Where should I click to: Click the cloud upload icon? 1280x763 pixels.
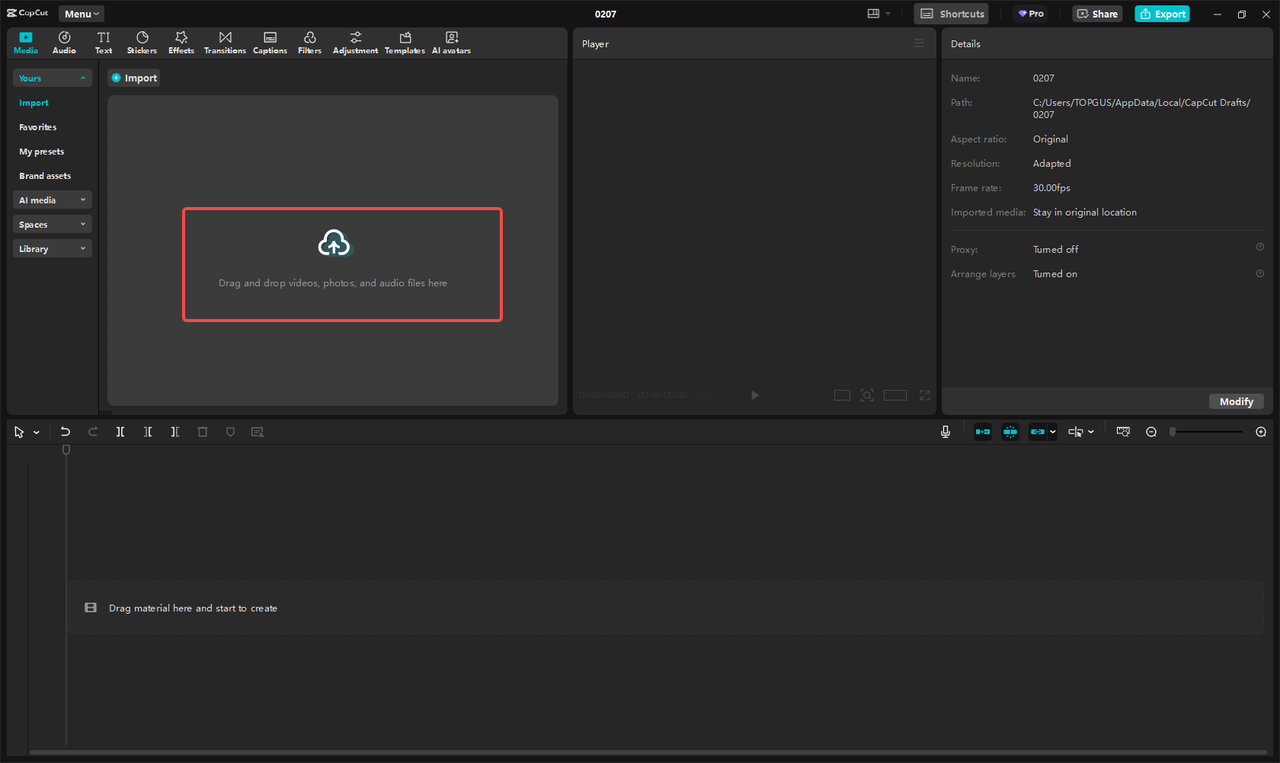pyautogui.click(x=334, y=243)
